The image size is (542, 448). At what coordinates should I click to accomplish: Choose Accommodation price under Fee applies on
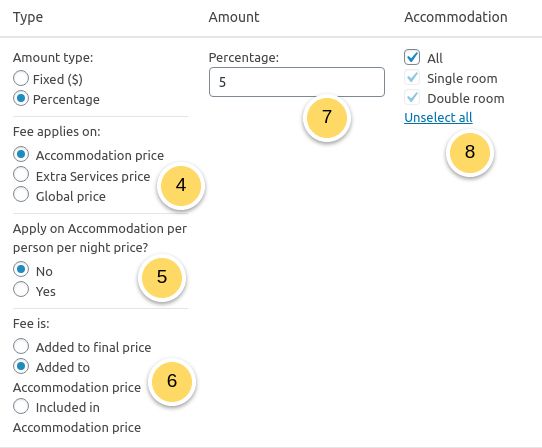coord(21,154)
